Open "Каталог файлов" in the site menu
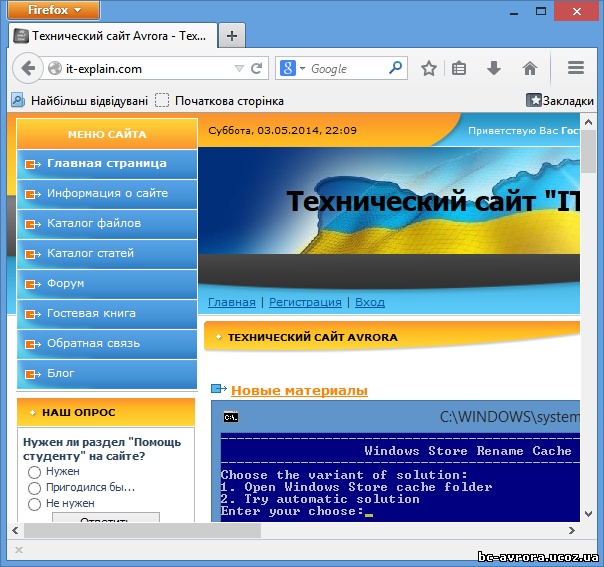This screenshot has width=604, height=567. (94, 223)
